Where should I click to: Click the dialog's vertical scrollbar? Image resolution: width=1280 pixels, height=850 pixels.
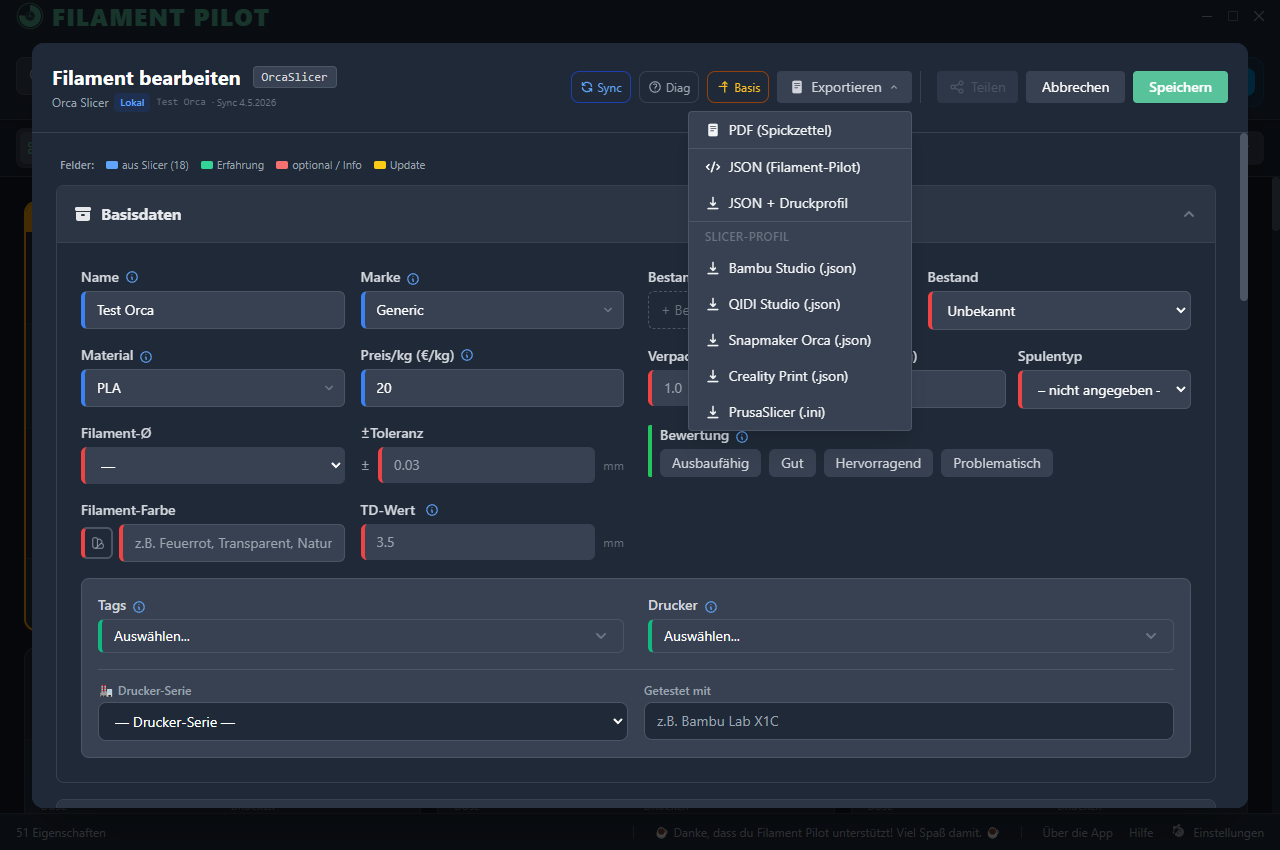coord(1243,216)
